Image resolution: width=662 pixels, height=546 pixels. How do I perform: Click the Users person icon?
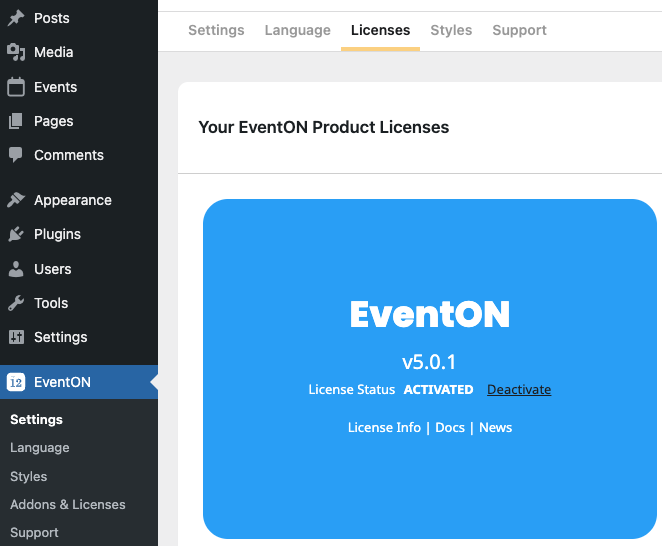(x=16, y=269)
